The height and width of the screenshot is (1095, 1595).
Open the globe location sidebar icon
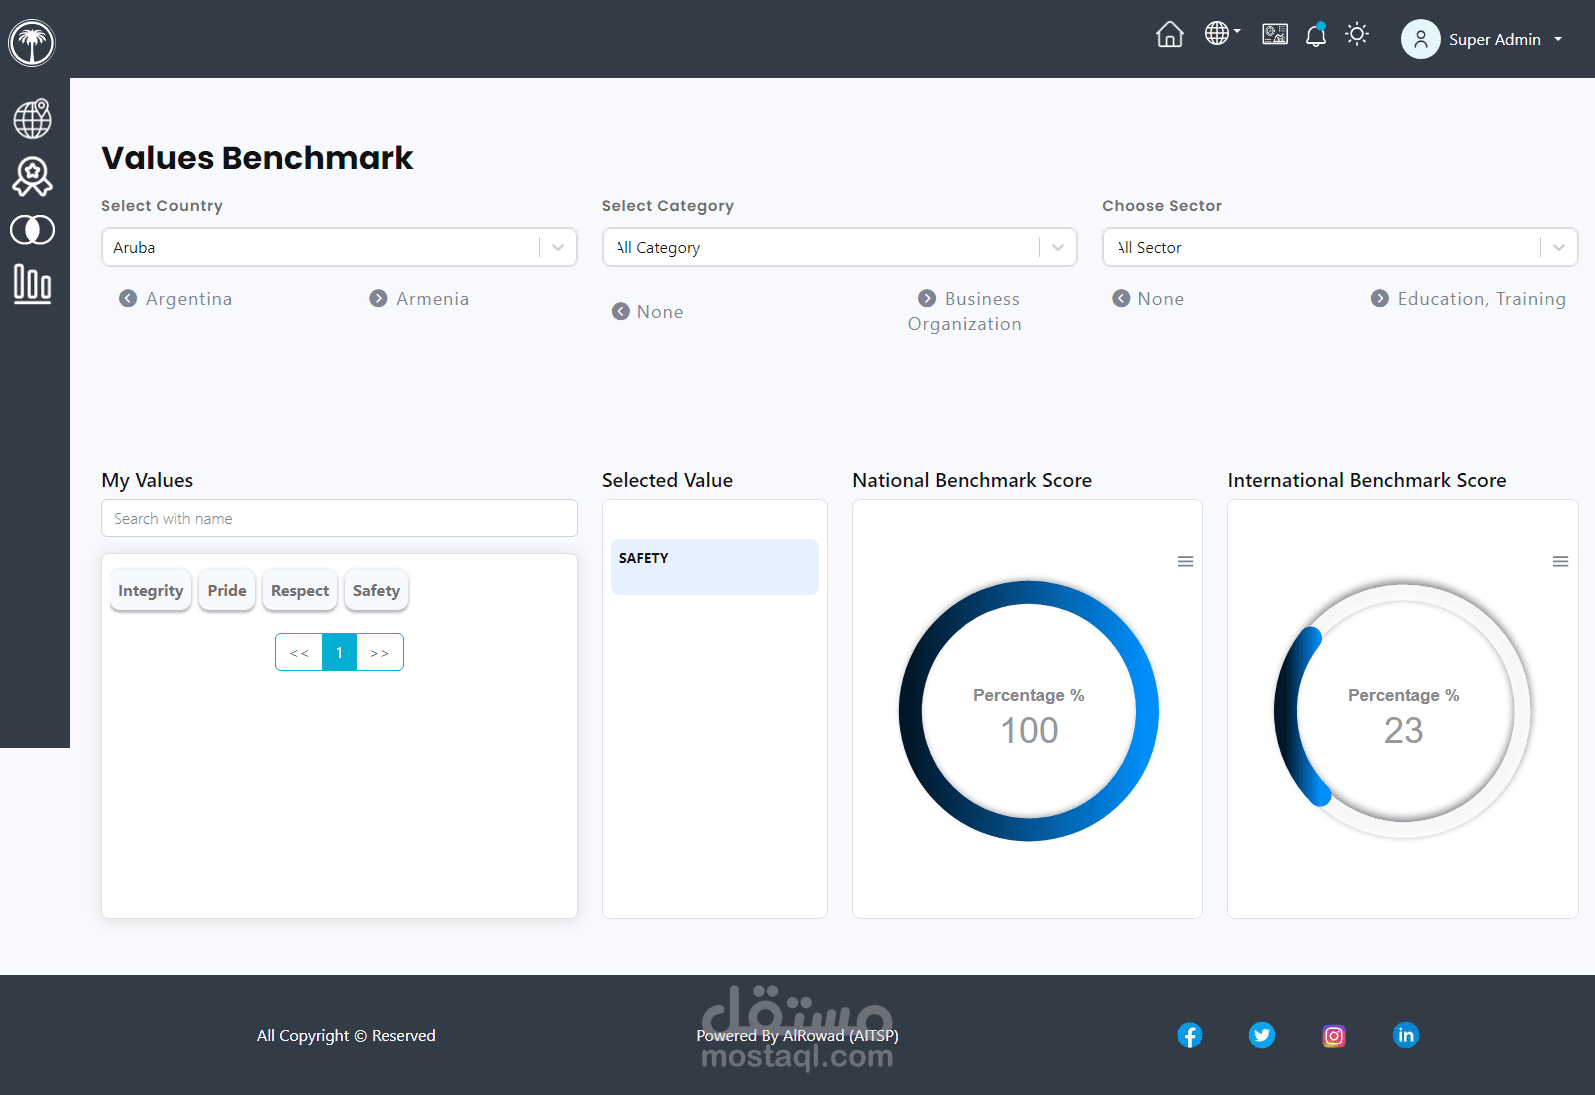[33, 118]
